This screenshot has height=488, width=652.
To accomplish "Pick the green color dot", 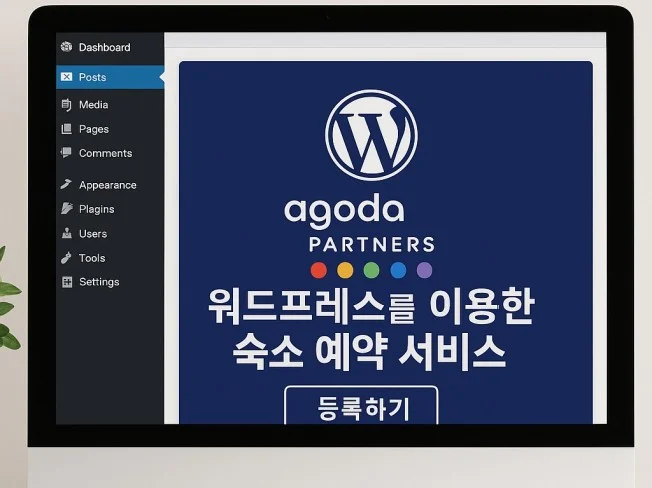I will [372, 270].
